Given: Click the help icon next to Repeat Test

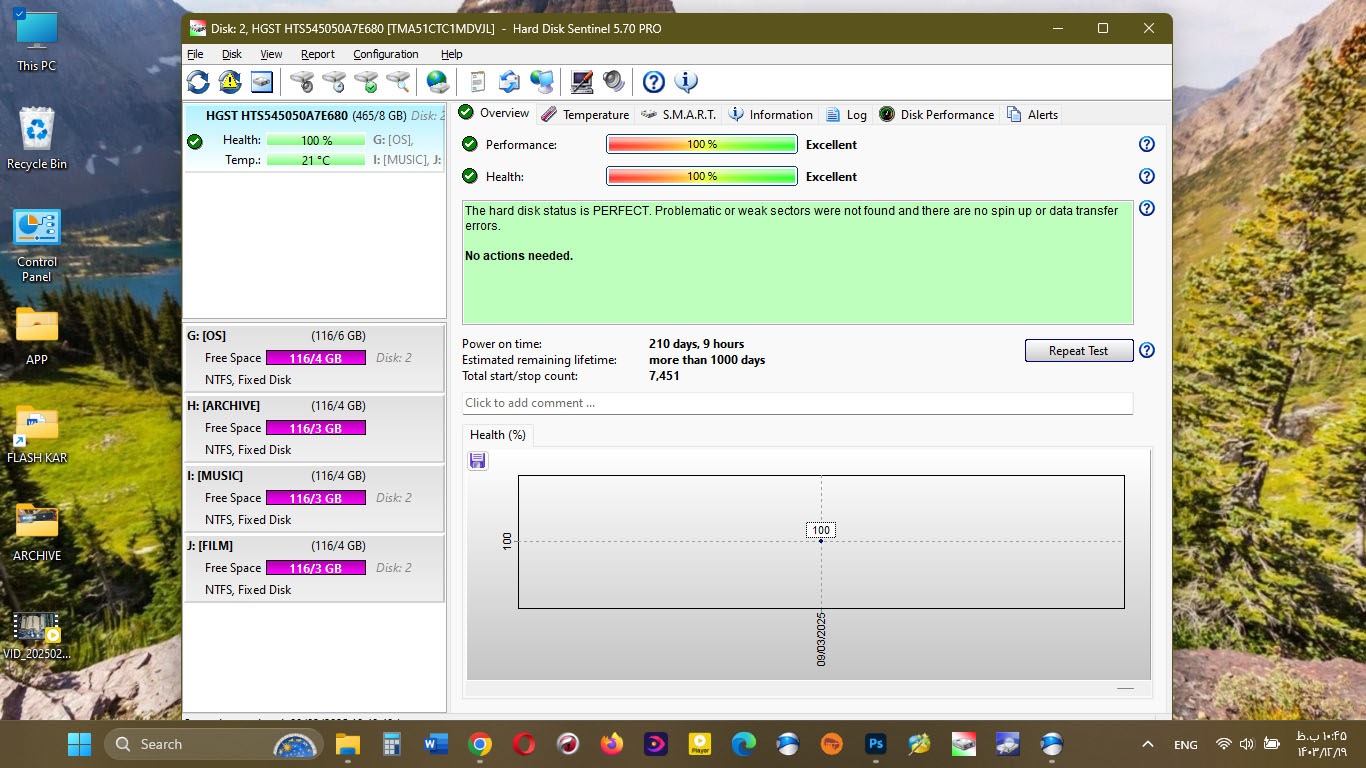Looking at the screenshot, I should (x=1147, y=351).
